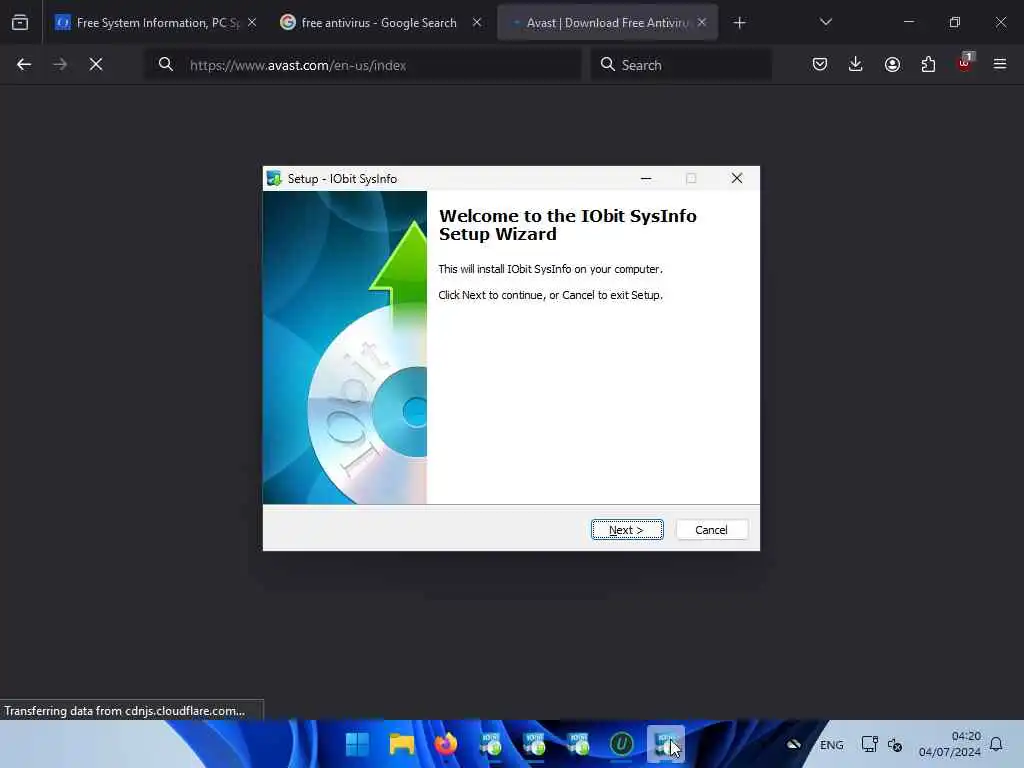Screen dimensions: 1024x768
Task: Open Firefox from the taskbar
Action: pyautogui.click(x=446, y=744)
